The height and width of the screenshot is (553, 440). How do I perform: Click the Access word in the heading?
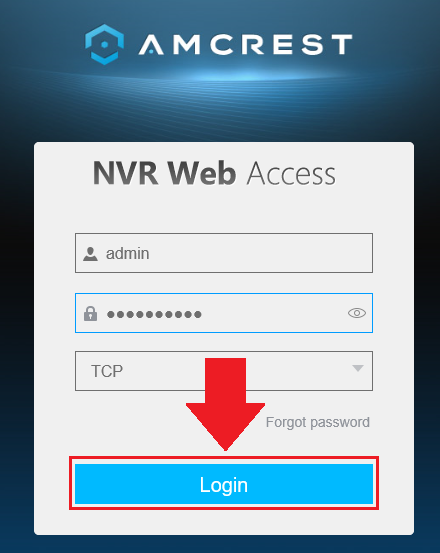pyautogui.click(x=291, y=174)
